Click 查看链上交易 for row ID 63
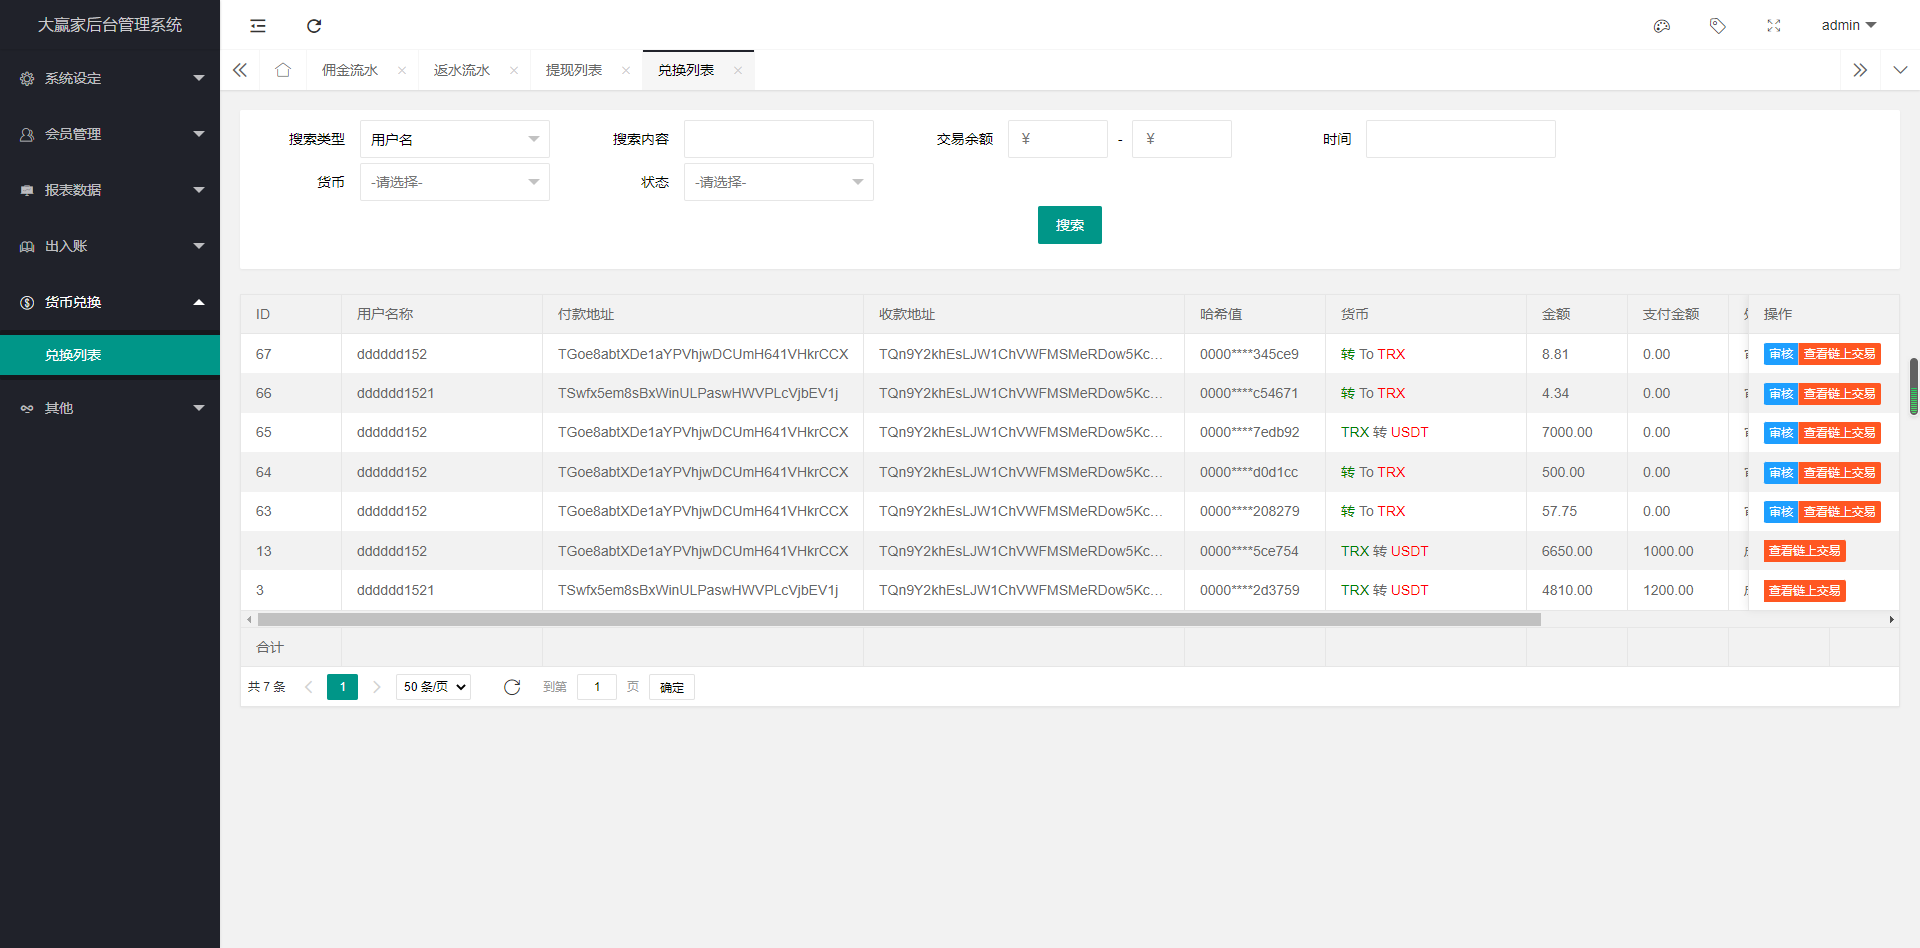This screenshot has width=1920, height=948. click(x=1840, y=512)
